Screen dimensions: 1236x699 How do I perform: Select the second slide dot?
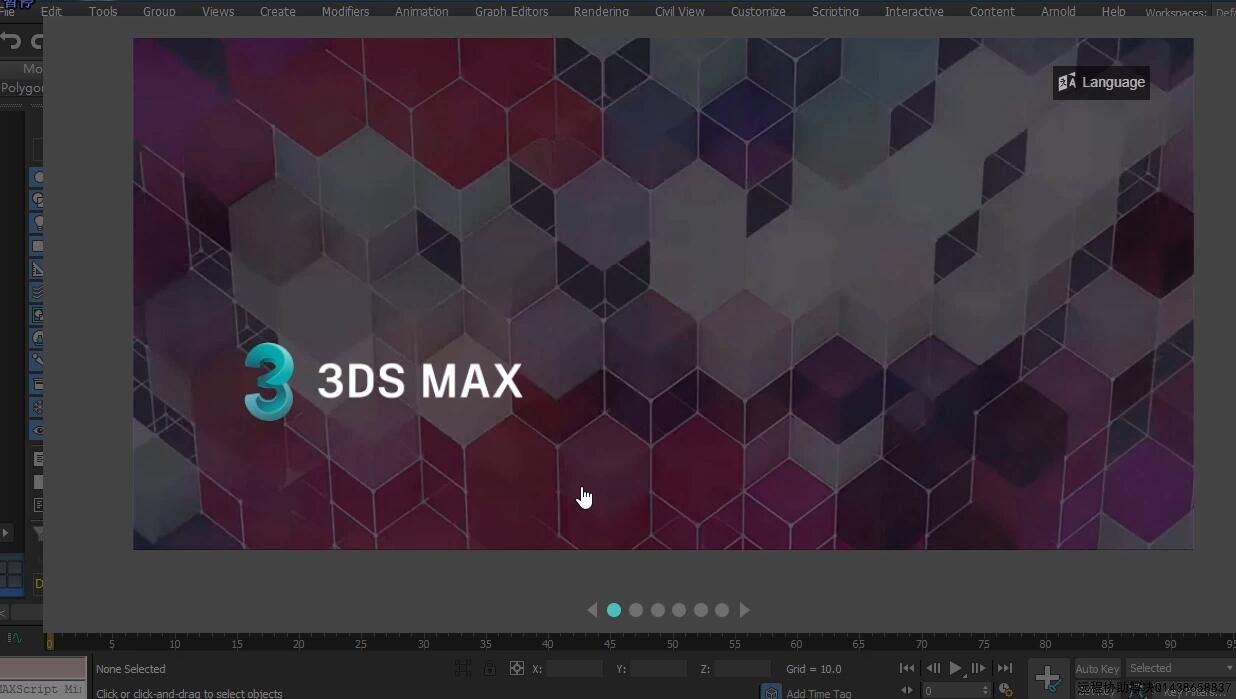click(636, 610)
